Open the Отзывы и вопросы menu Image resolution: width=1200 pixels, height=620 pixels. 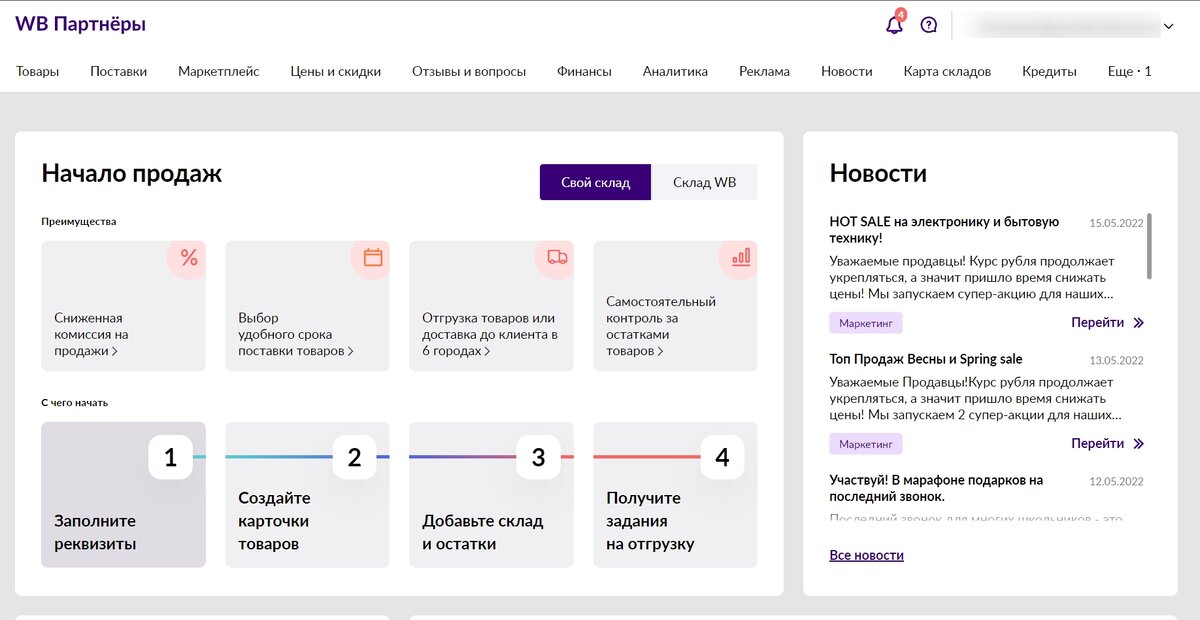[469, 72]
